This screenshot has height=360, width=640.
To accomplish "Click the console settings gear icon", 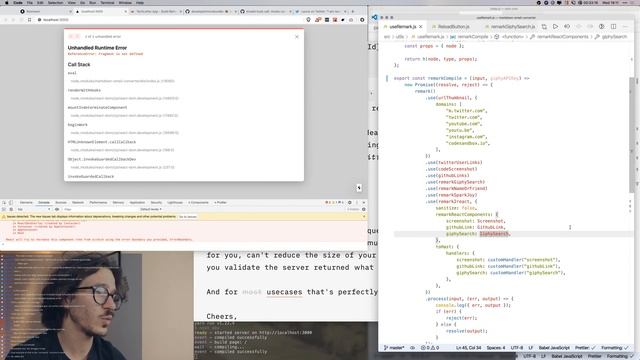I will click(x=364, y=209).
